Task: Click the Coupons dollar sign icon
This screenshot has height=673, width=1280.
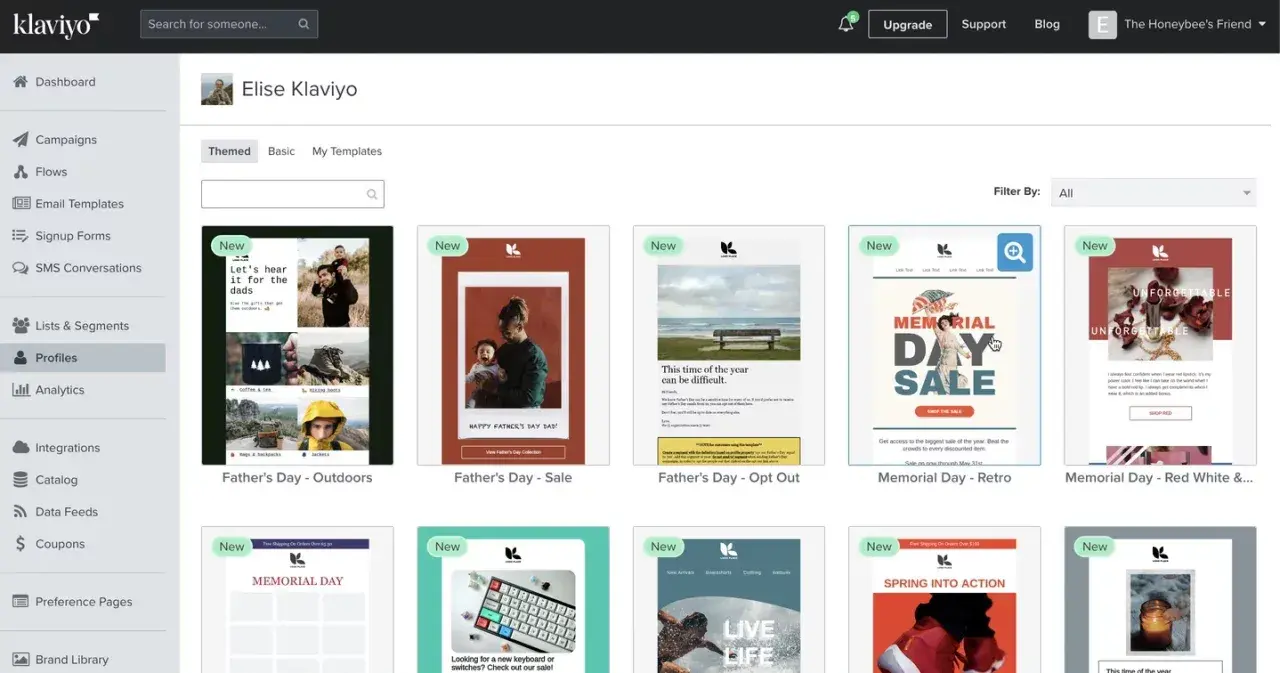Action: (x=20, y=544)
